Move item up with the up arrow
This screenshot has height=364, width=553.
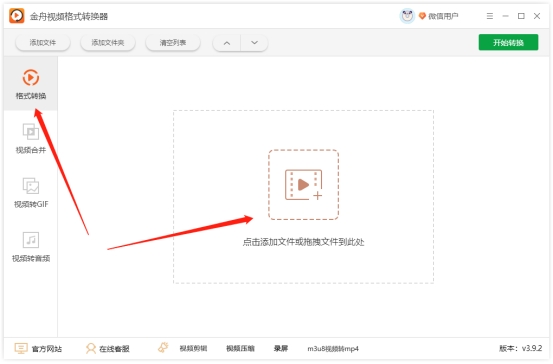[227, 43]
